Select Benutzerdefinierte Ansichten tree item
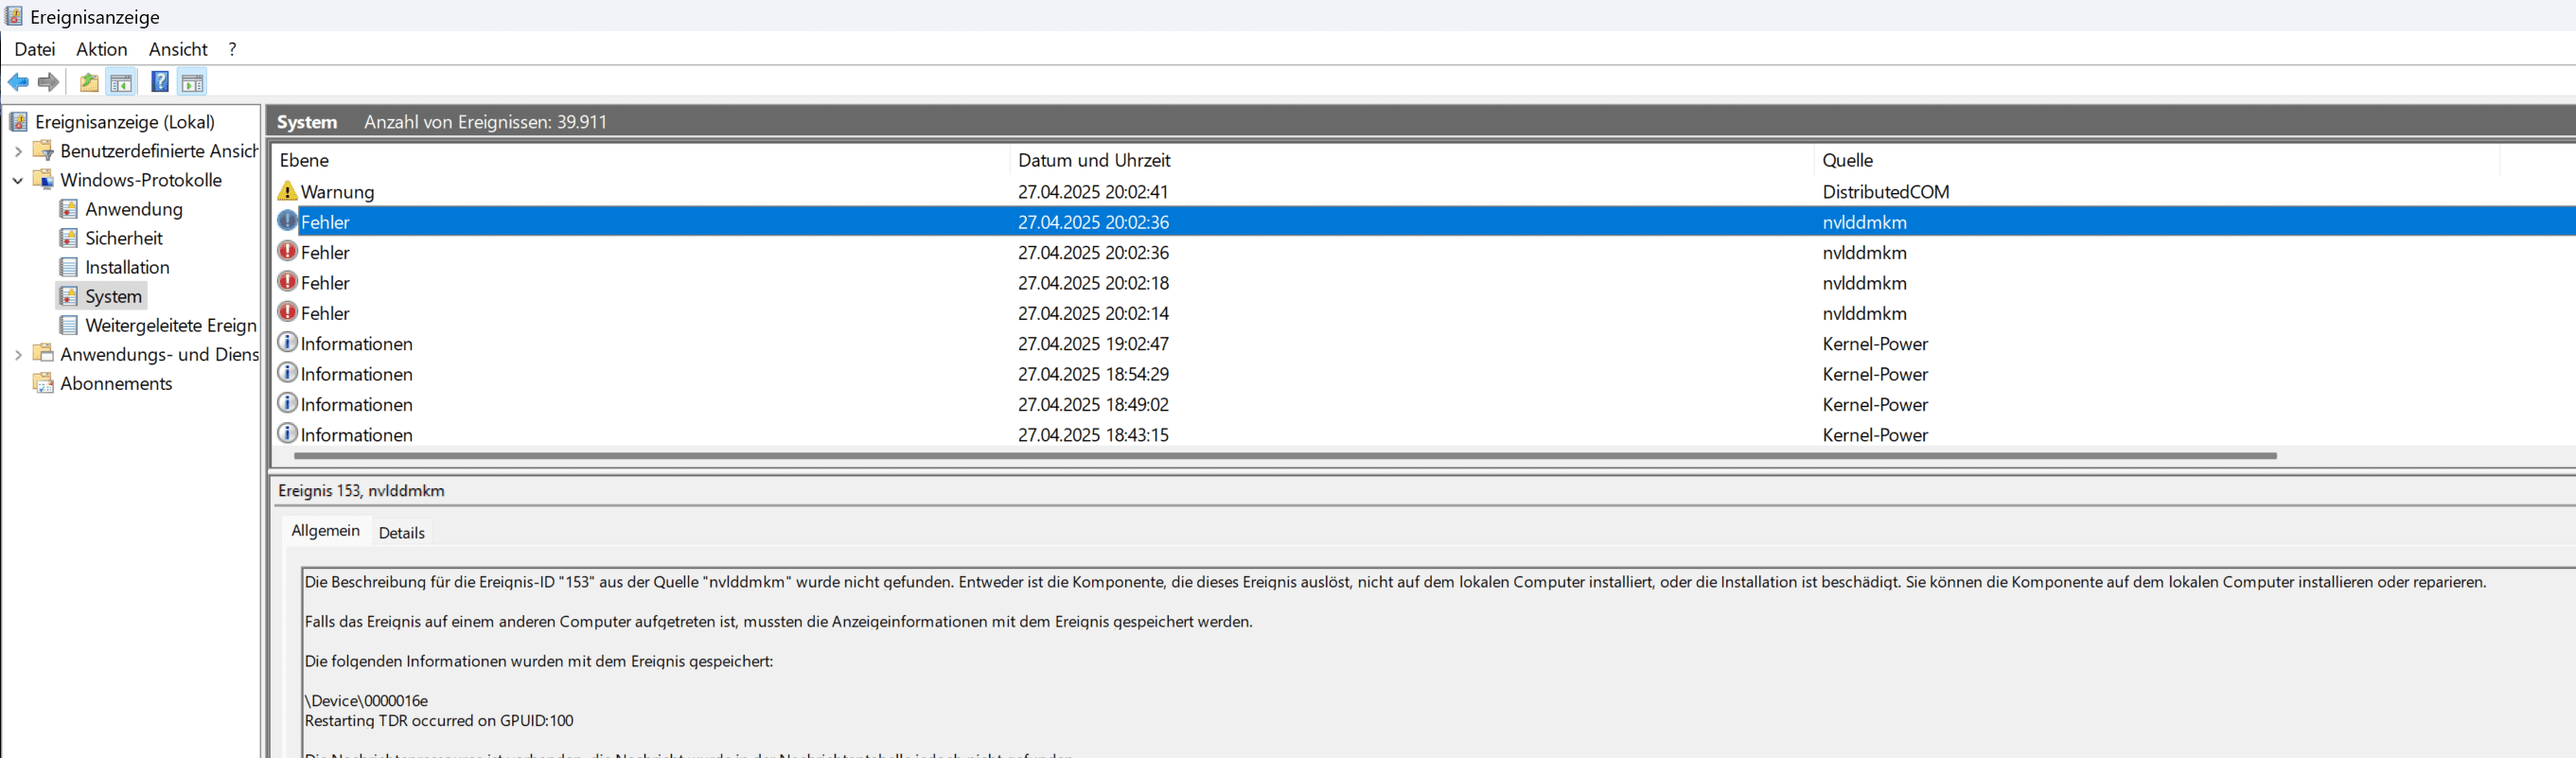This screenshot has height=758, width=2576. point(159,151)
